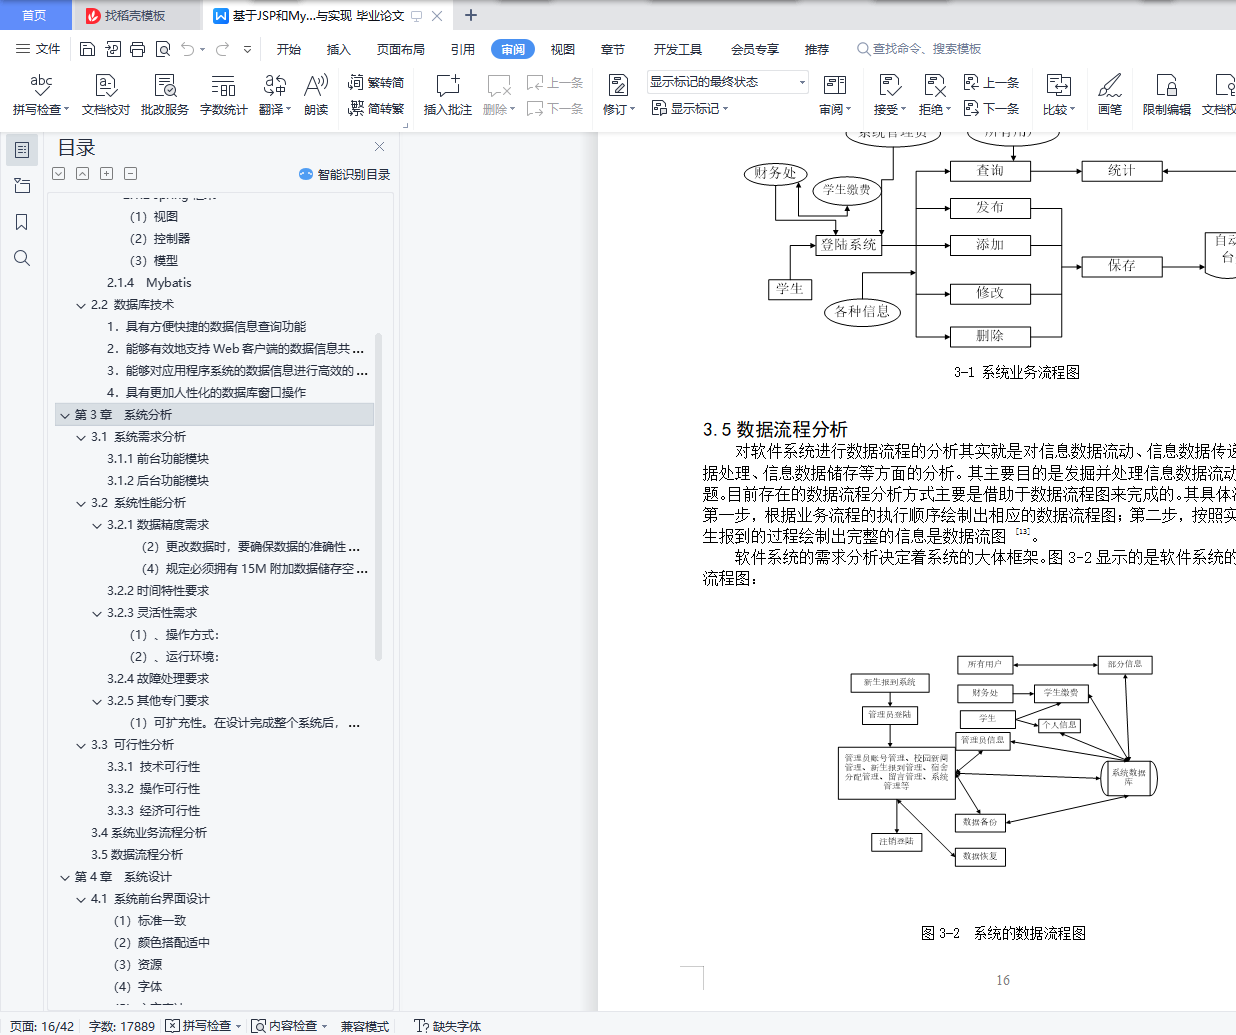Viewport: 1236px width, 1035px height.
Task: Open the search icon in left sidebar
Action: [22, 258]
